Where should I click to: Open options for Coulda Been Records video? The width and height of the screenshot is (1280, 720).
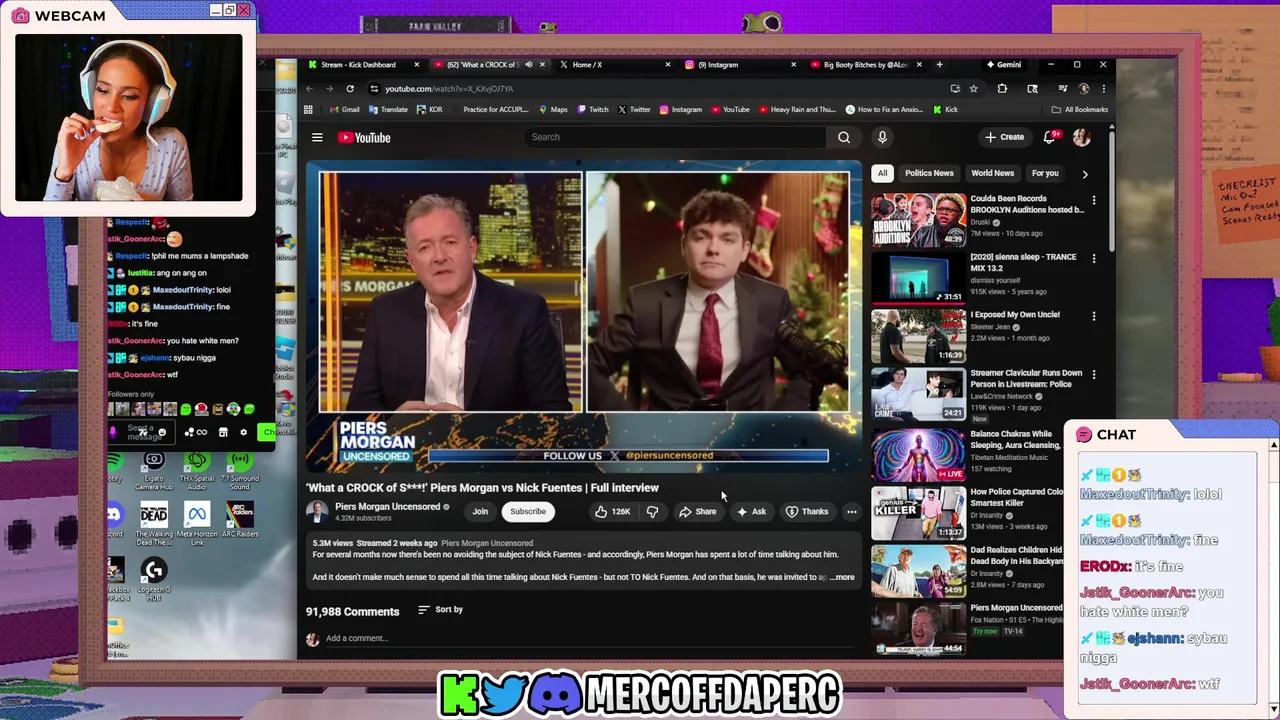[1094, 200]
